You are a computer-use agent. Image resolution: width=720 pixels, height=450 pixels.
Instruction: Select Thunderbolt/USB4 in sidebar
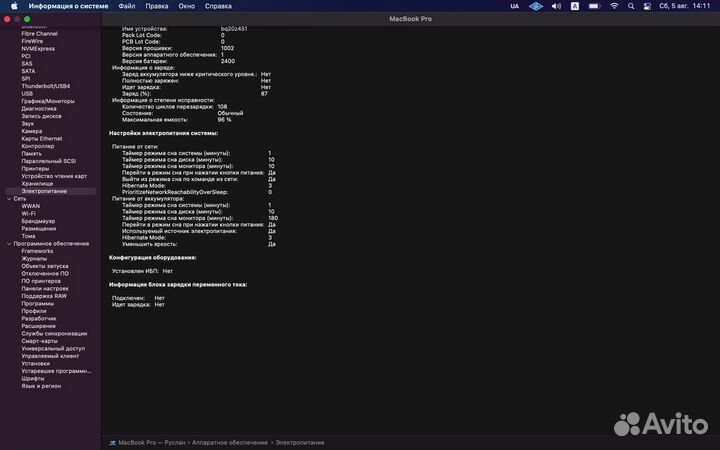(45, 86)
